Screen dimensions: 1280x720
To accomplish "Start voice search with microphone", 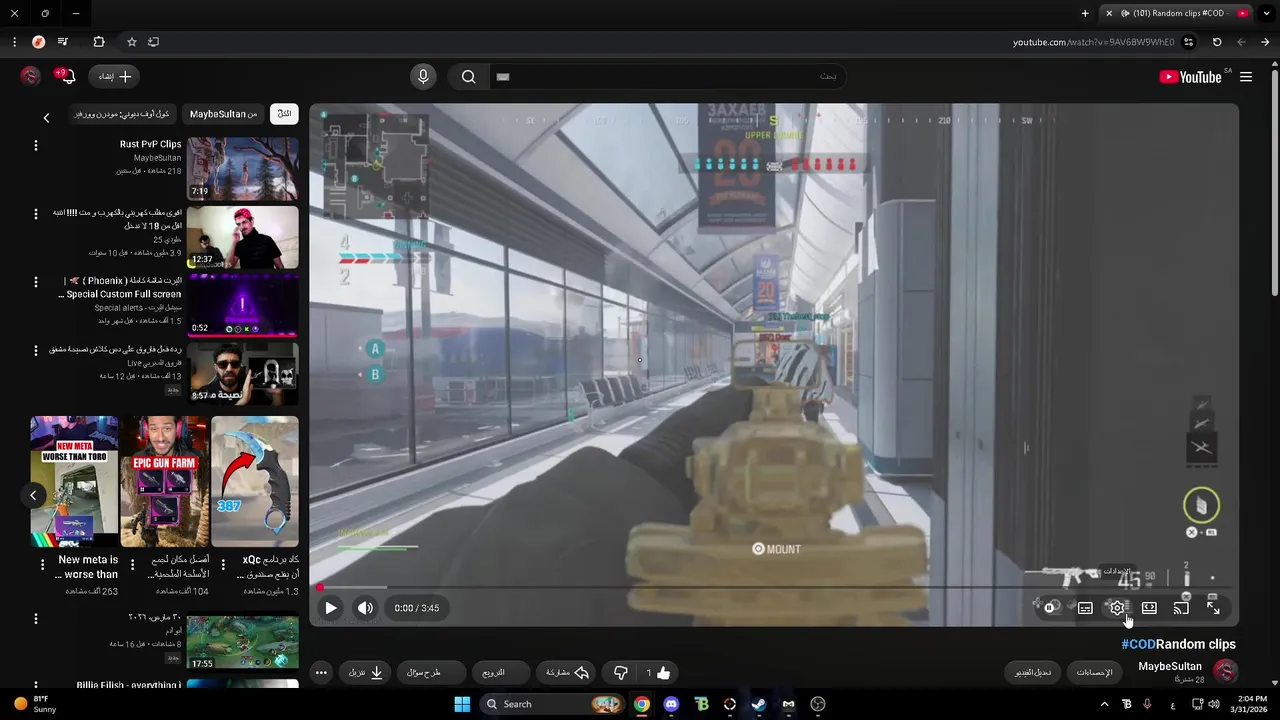I will click(x=423, y=77).
